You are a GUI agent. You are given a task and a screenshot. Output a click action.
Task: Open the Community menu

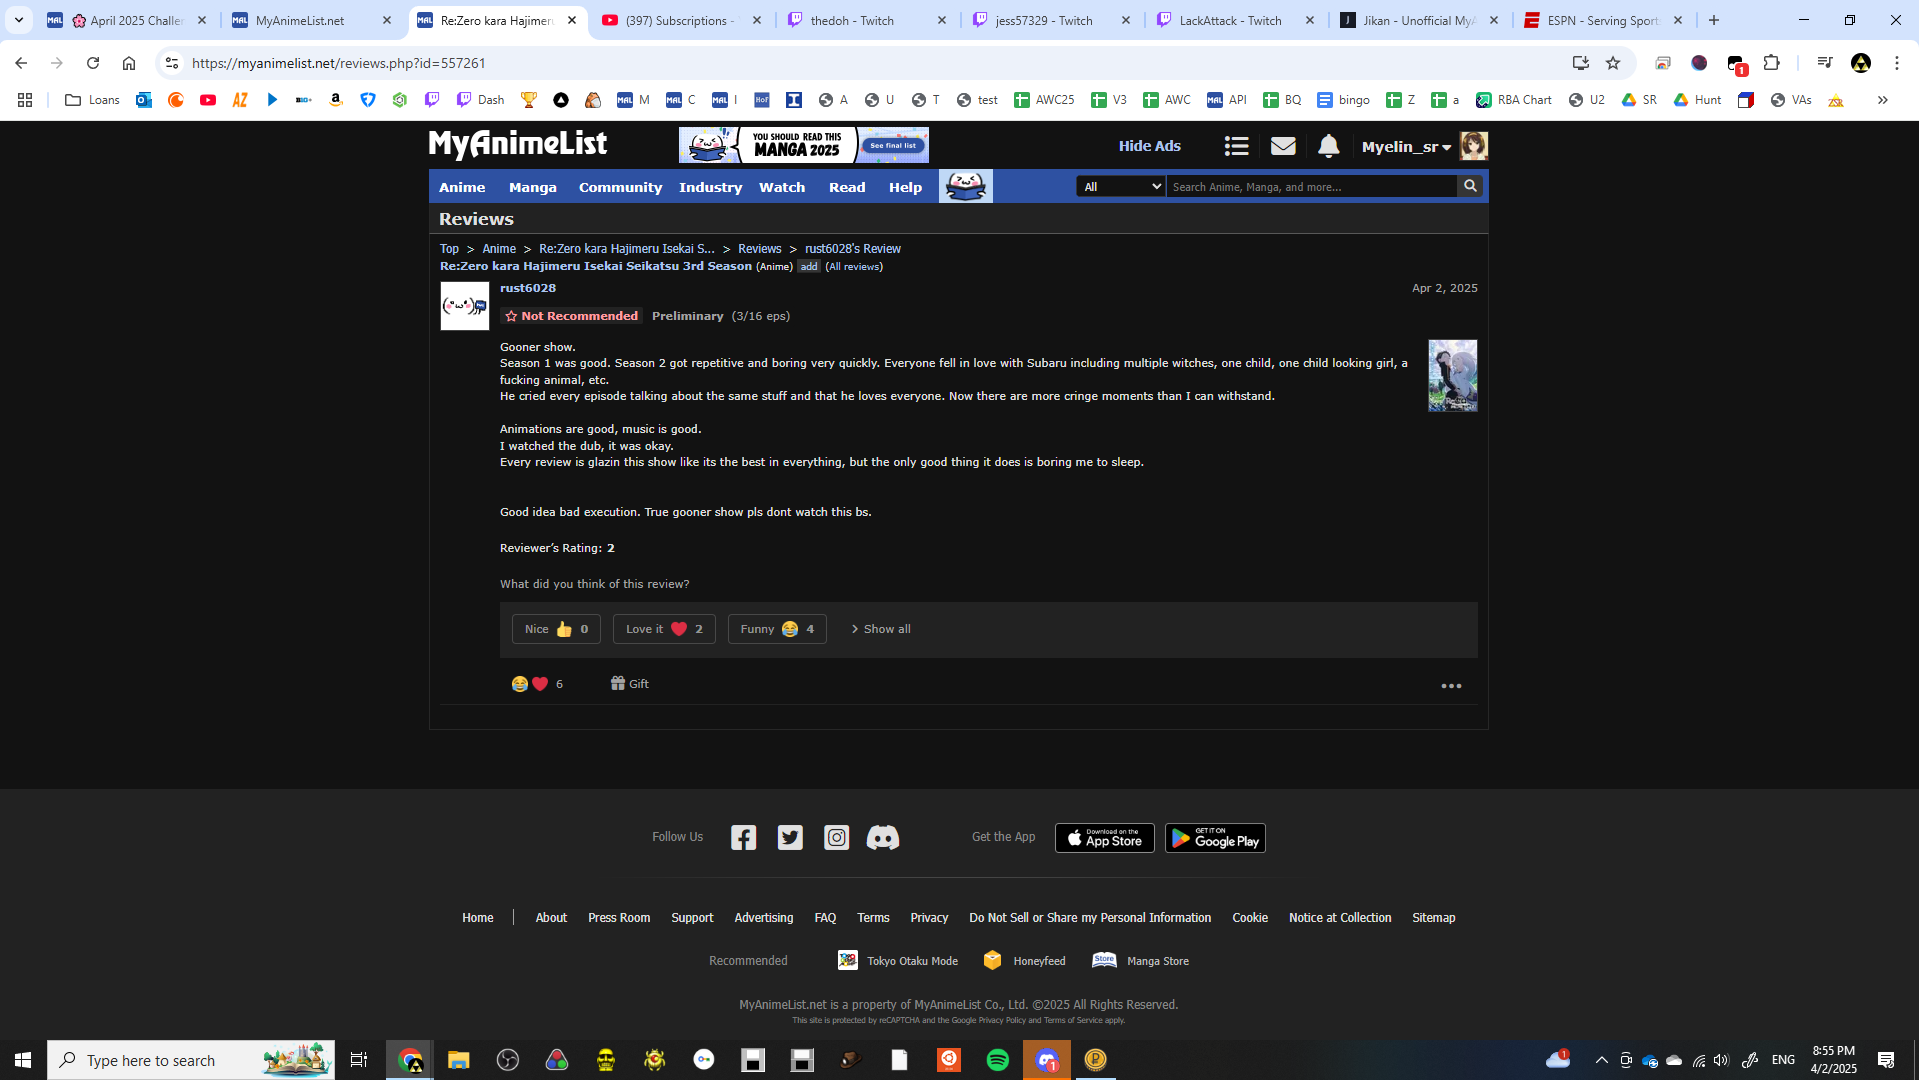(x=620, y=187)
